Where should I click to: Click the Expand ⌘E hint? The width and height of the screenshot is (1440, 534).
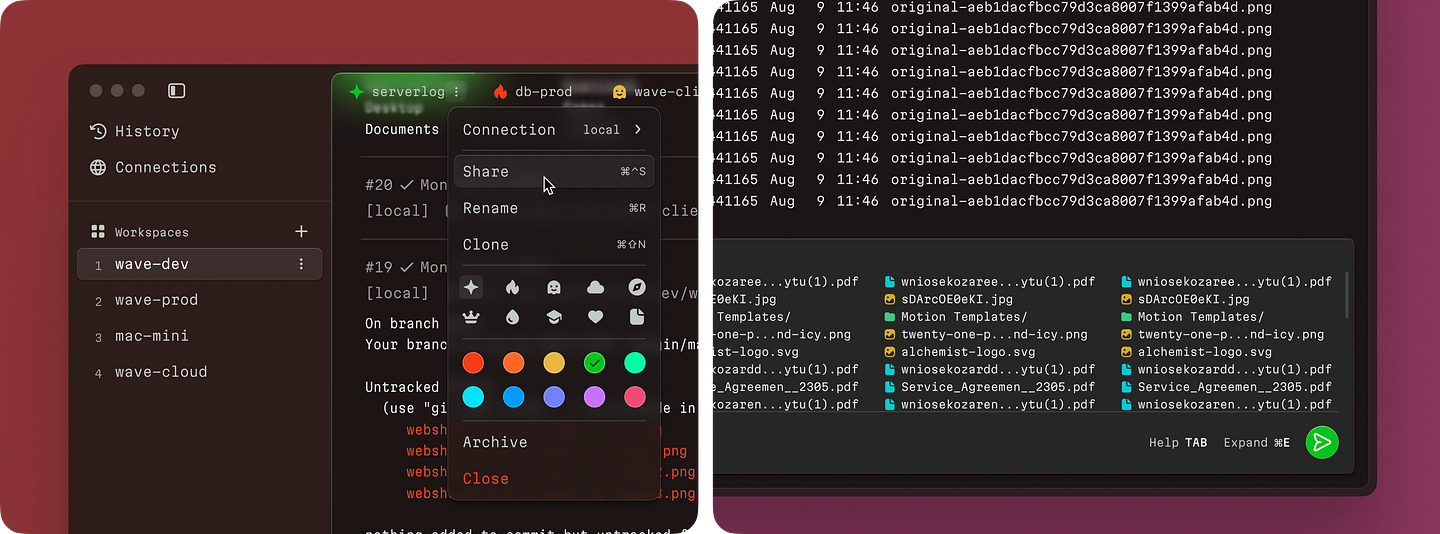[1257, 443]
